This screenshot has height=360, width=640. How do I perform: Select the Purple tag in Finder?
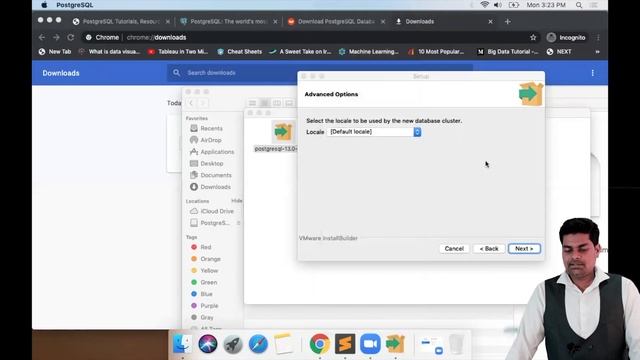[x=204, y=306]
